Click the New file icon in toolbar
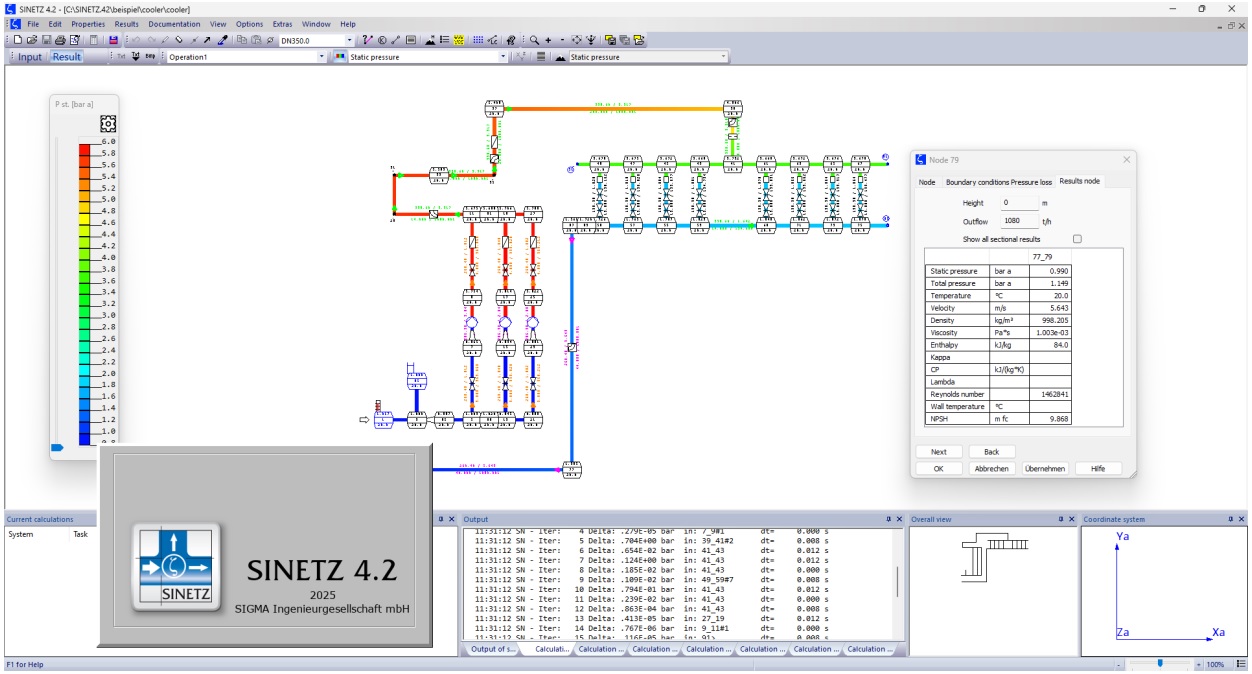The image size is (1252, 674). pyautogui.click(x=19, y=40)
